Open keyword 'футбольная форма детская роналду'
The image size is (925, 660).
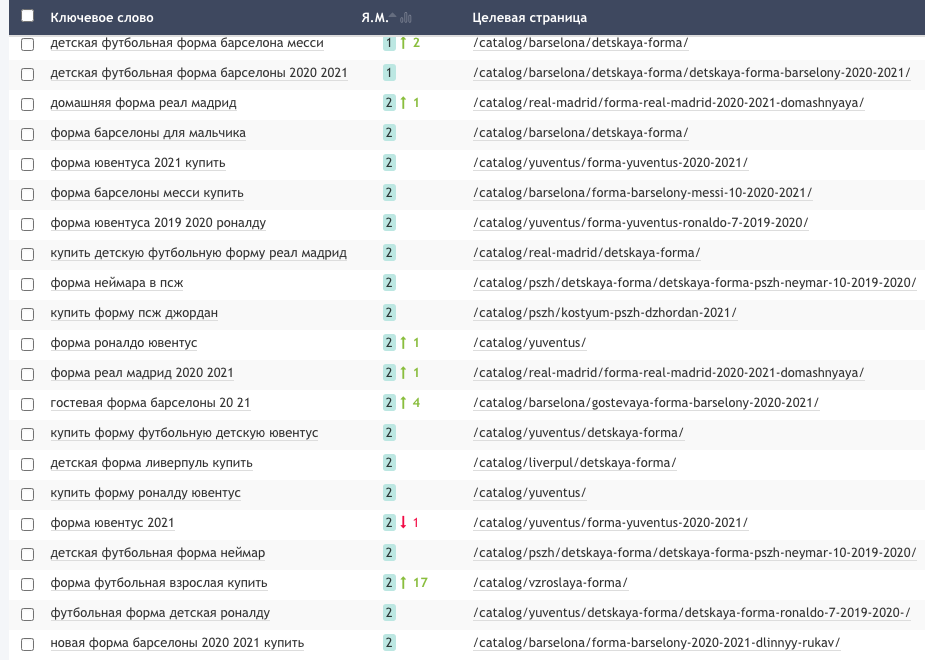click(160, 613)
